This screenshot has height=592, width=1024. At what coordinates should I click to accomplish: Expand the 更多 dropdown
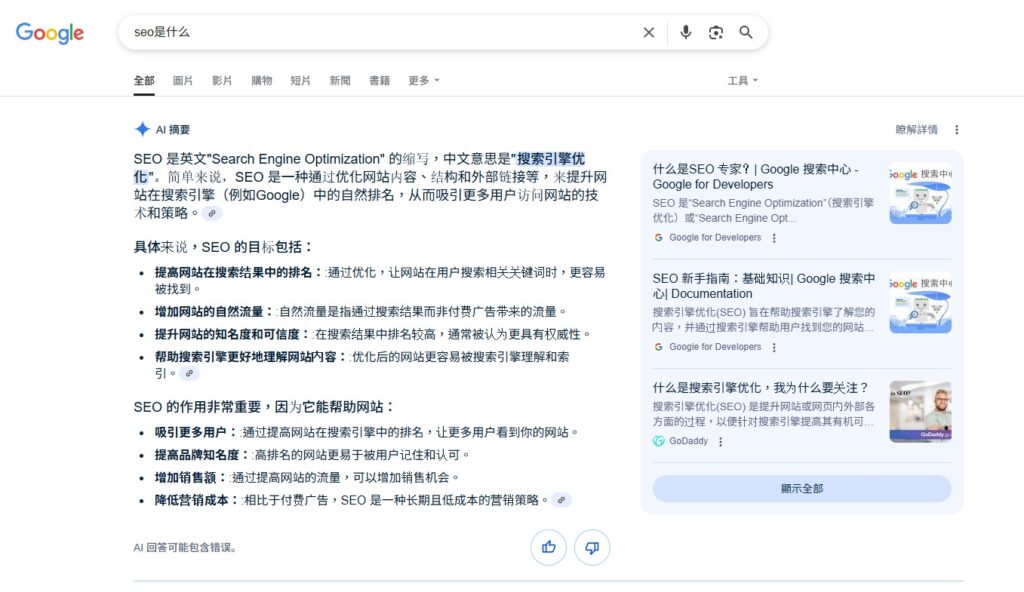(x=424, y=80)
